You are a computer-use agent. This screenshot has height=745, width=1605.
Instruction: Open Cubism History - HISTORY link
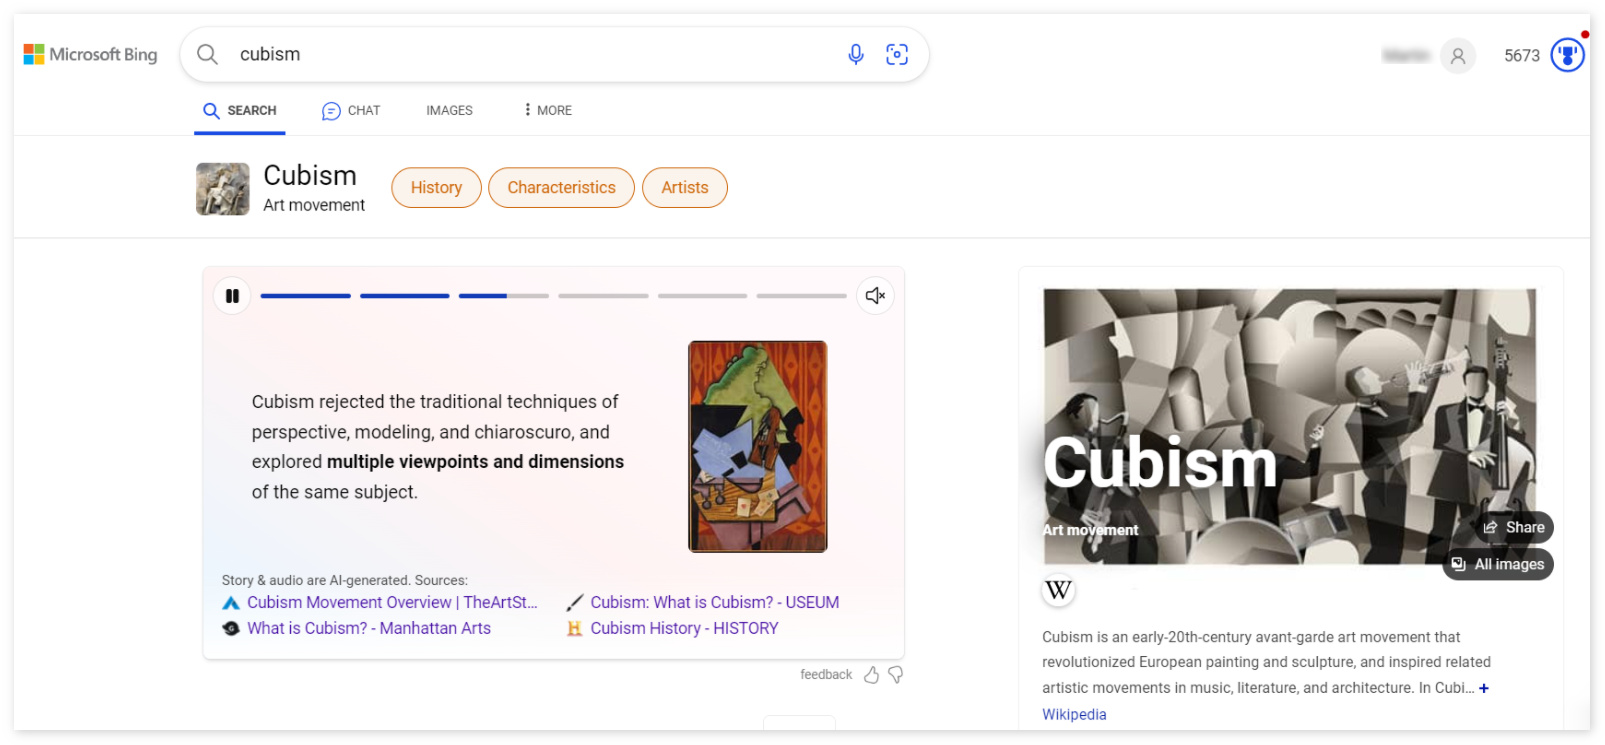pos(683,628)
